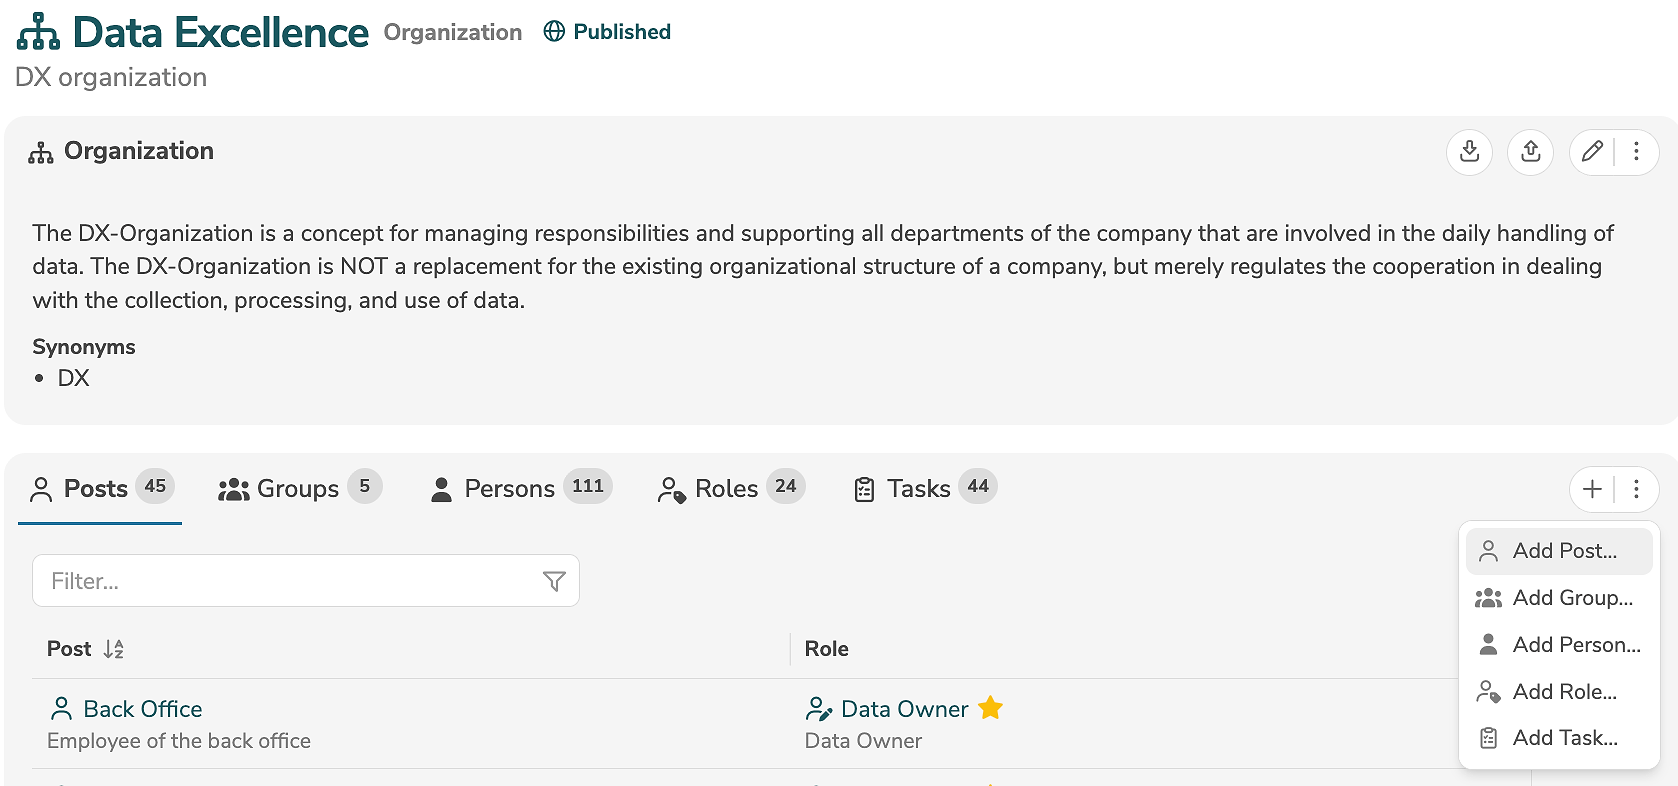
Task: Click inside the Filter text field
Action: 285,581
